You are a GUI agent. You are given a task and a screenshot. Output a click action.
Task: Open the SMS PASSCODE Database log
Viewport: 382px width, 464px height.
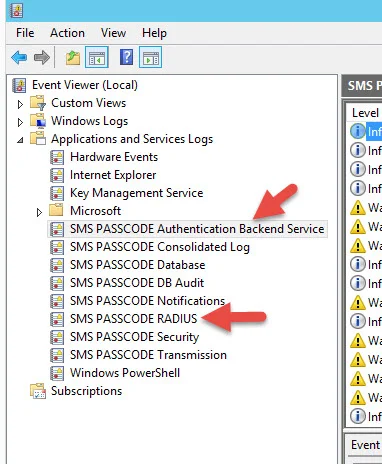tap(138, 265)
